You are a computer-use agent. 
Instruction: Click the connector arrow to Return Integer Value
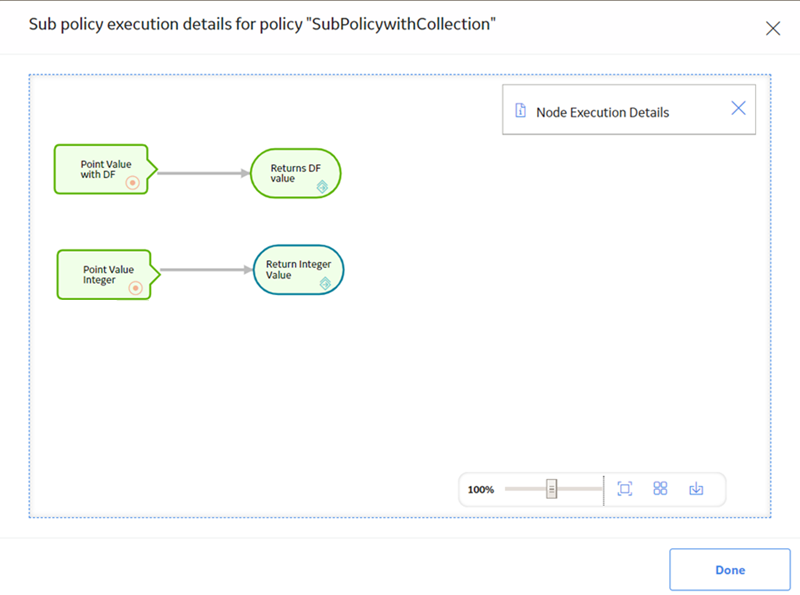[207, 270]
